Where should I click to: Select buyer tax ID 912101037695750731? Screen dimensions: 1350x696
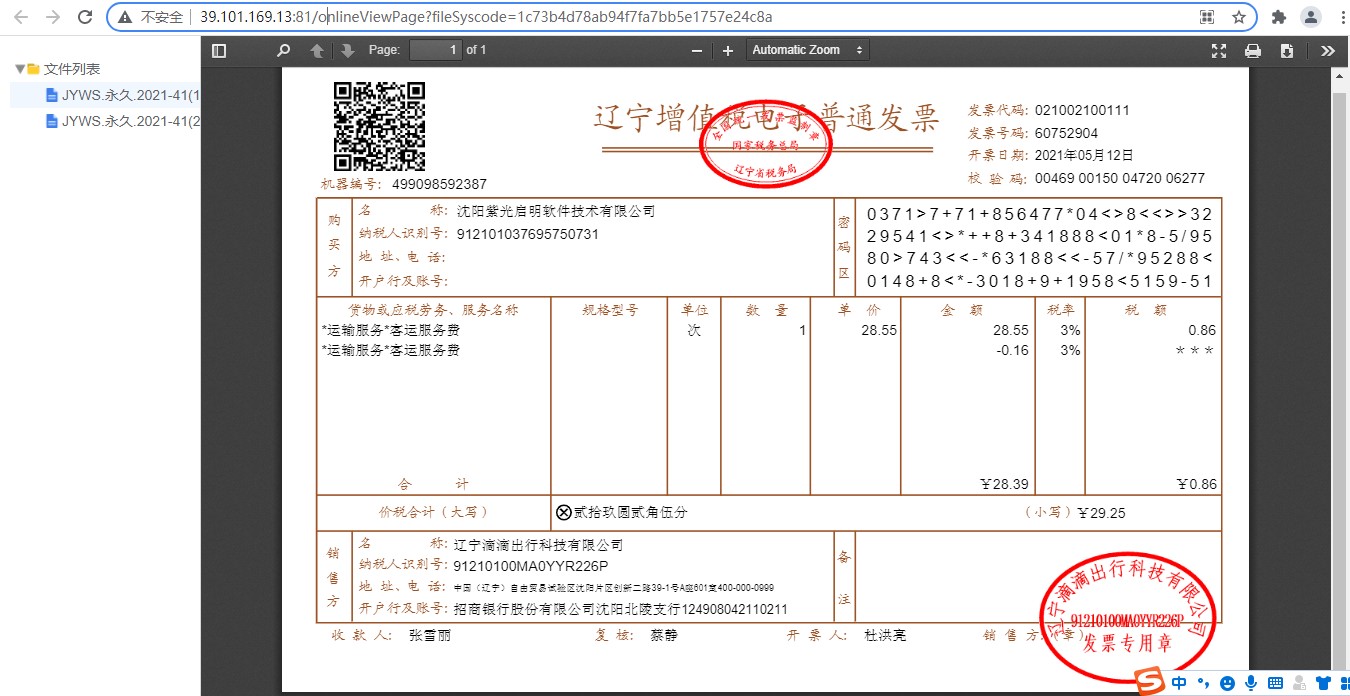point(527,234)
